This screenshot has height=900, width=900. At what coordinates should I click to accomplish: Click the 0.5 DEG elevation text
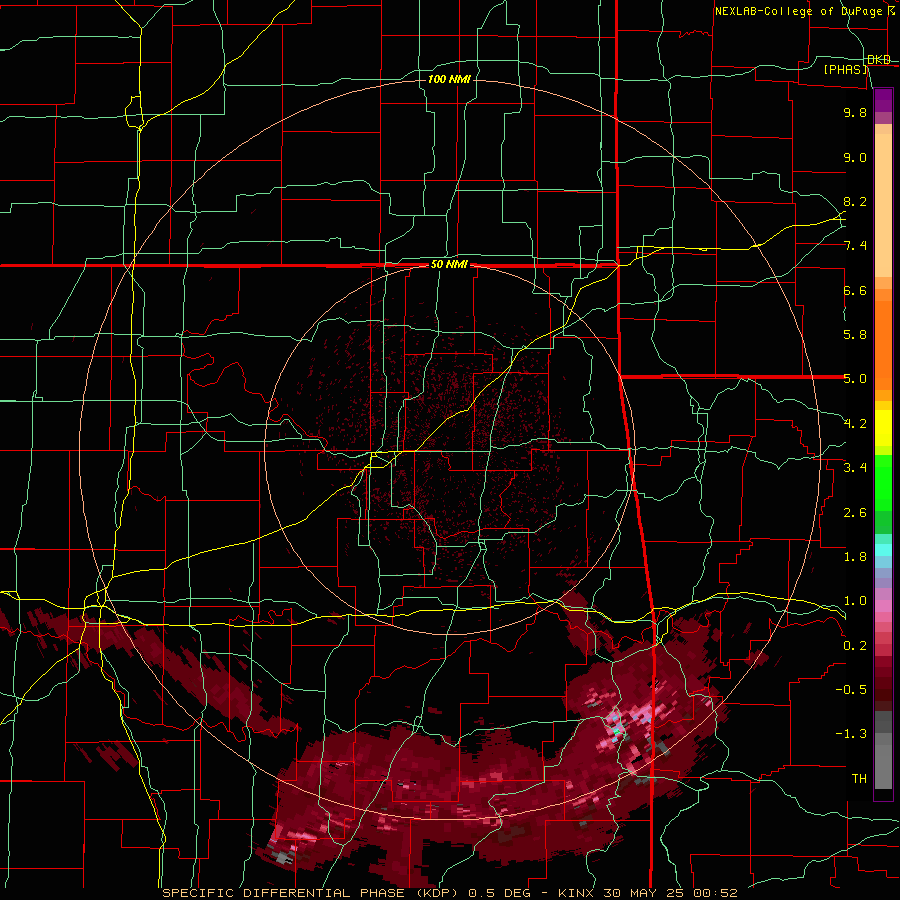(x=500, y=893)
